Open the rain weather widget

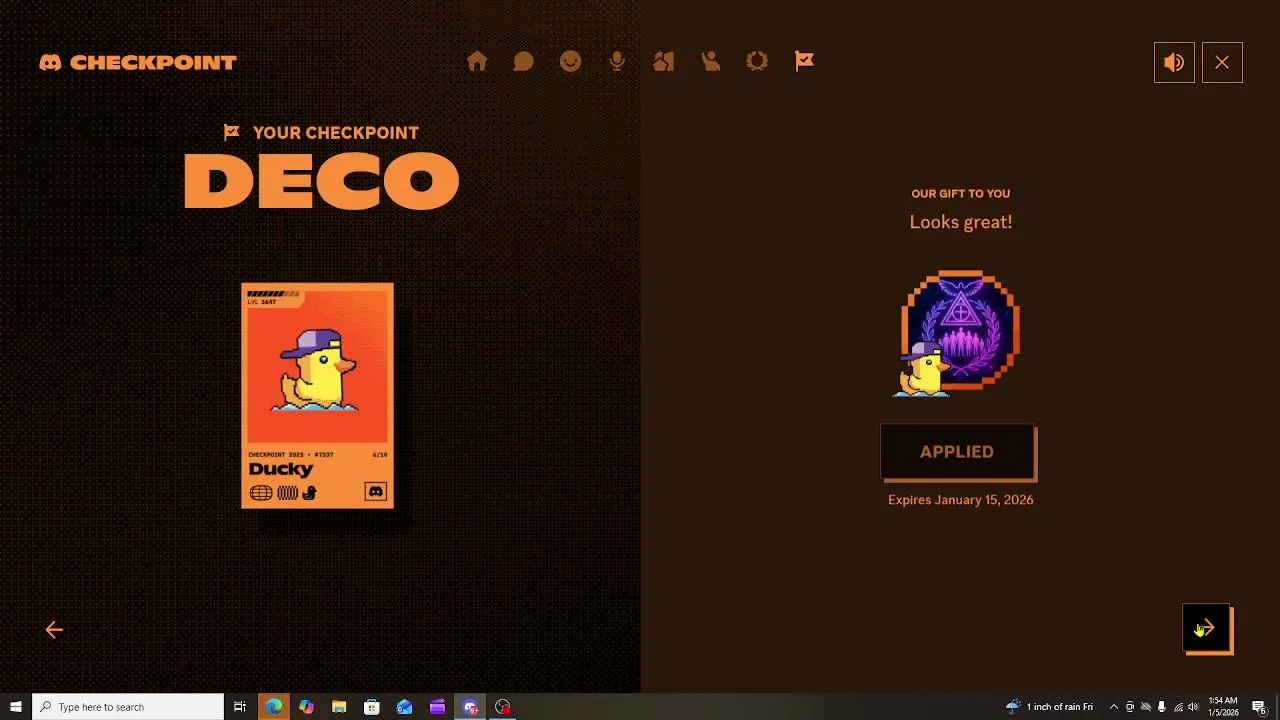click(x=1049, y=707)
